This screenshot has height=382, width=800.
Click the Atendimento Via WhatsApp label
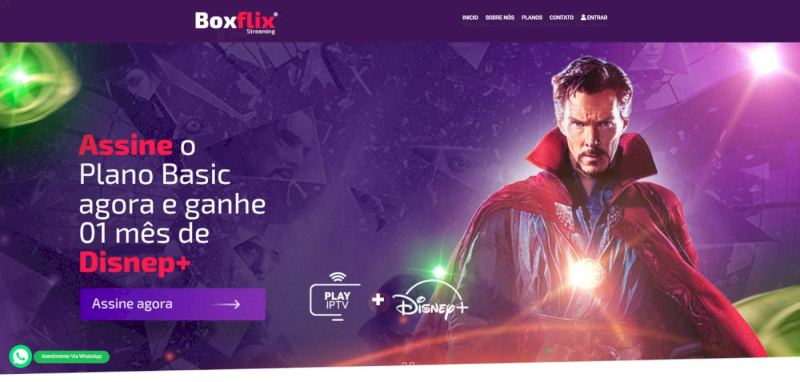(x=71, y=356)
